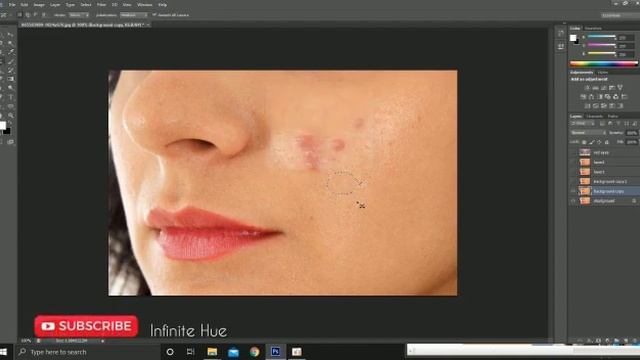Open collapsed Properties panel icon
The width and height of the screenshot is (640, 360).
coord(561,47)
